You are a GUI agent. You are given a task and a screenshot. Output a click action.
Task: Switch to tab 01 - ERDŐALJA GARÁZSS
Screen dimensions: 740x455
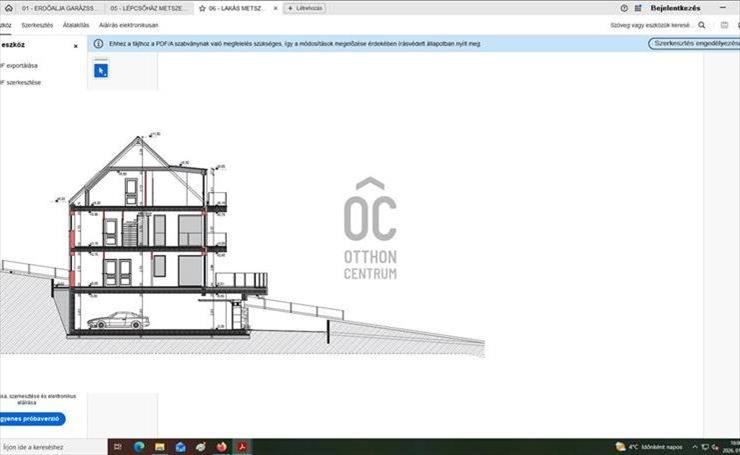point(58,8)
